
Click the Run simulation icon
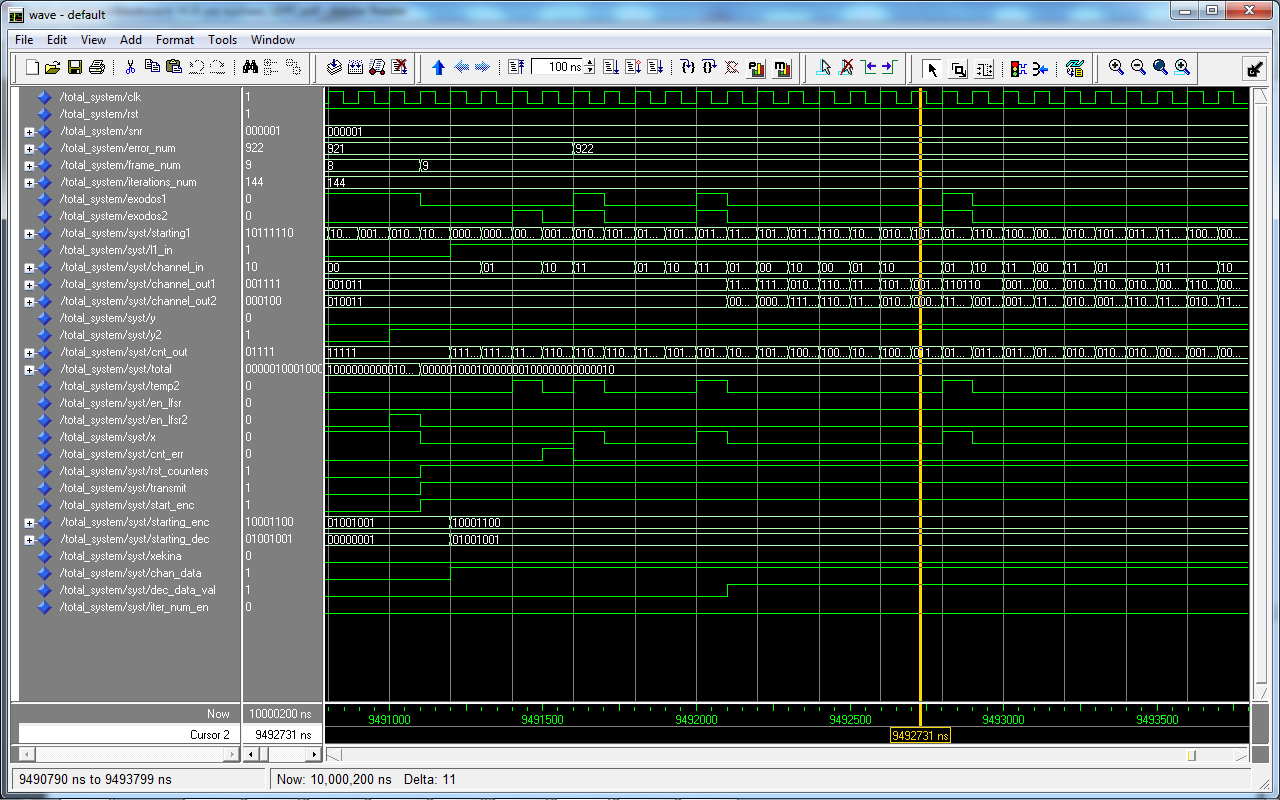pos(611,68)
